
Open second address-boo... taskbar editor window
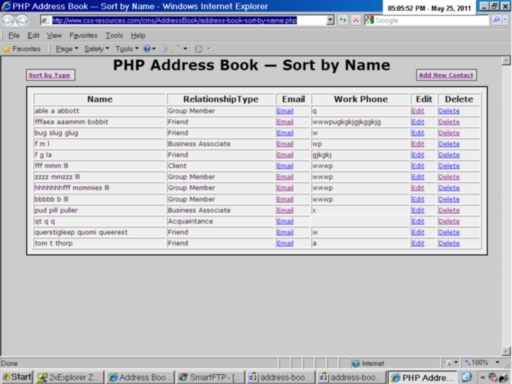tap(351, 377)
